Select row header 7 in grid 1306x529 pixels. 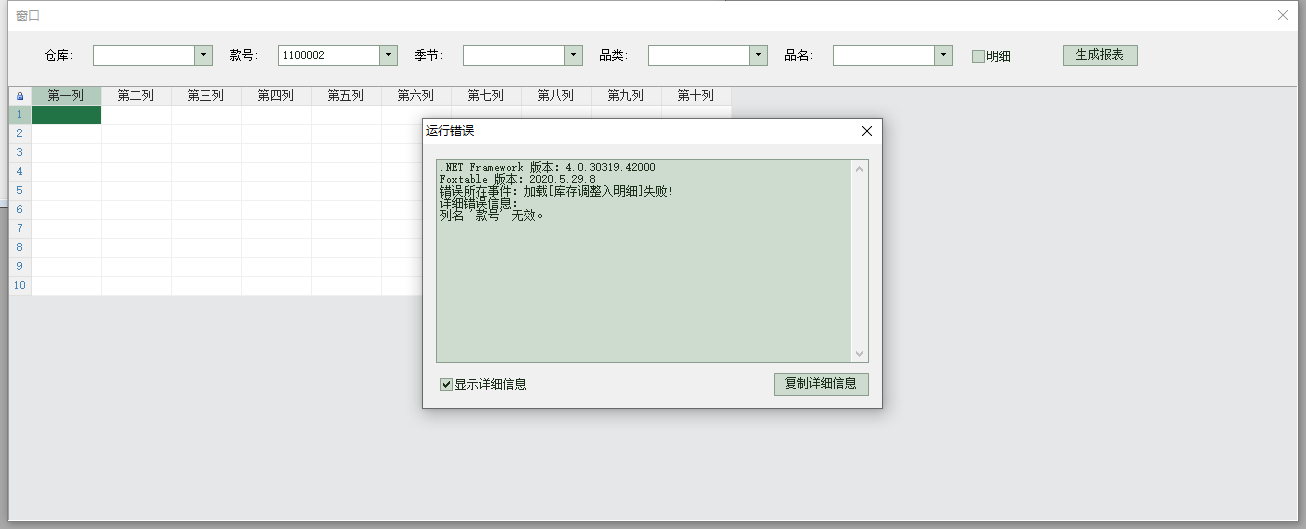point(20,229)
